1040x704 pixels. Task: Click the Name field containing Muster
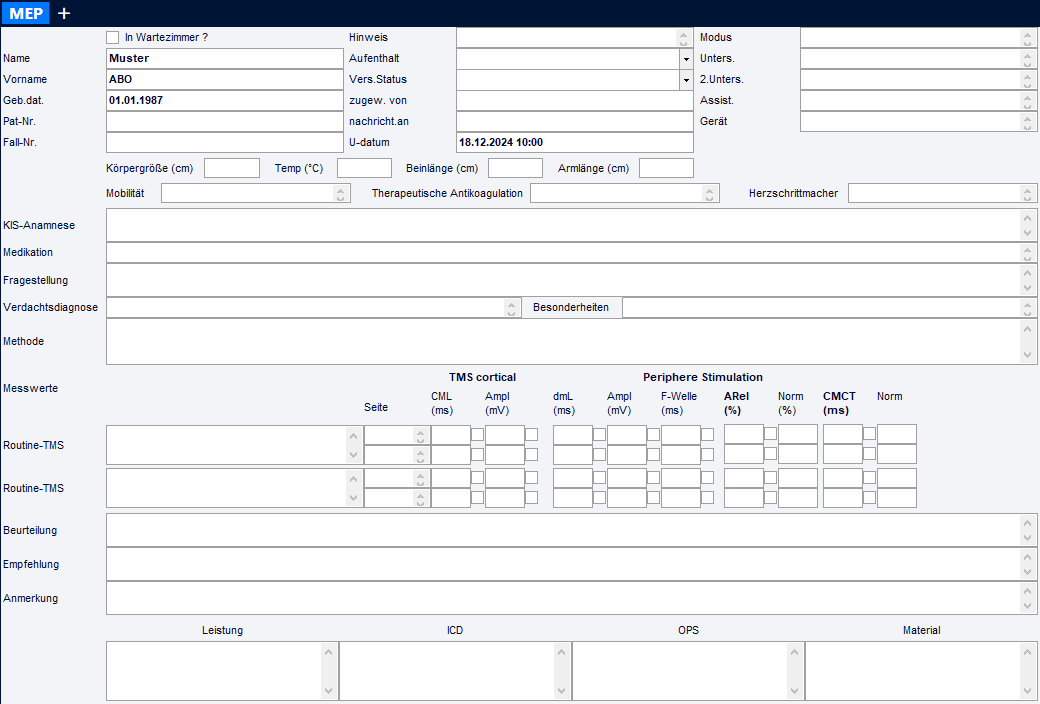225,58
